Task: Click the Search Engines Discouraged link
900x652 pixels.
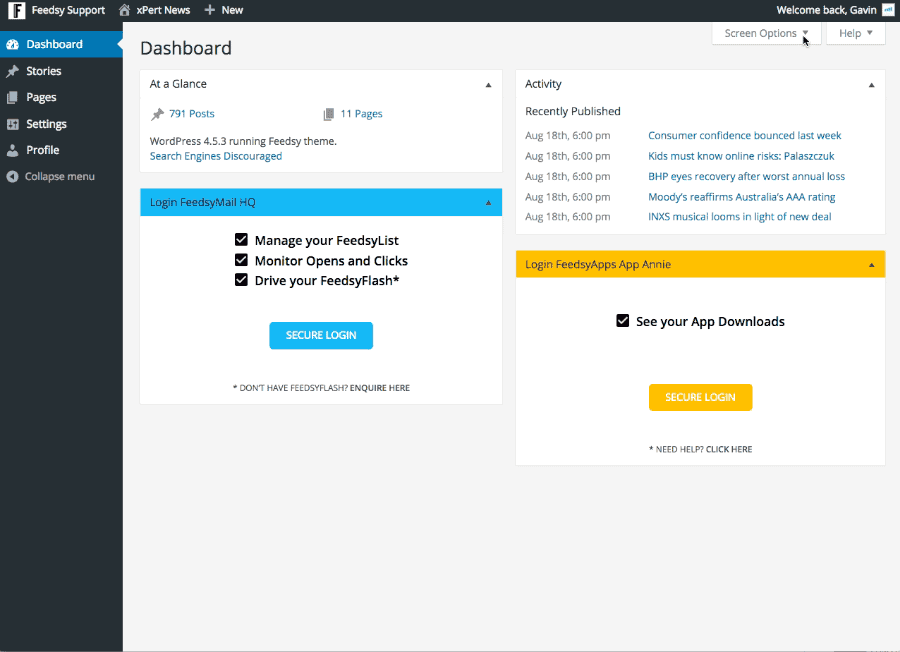Action: click(x=216, y=156)
